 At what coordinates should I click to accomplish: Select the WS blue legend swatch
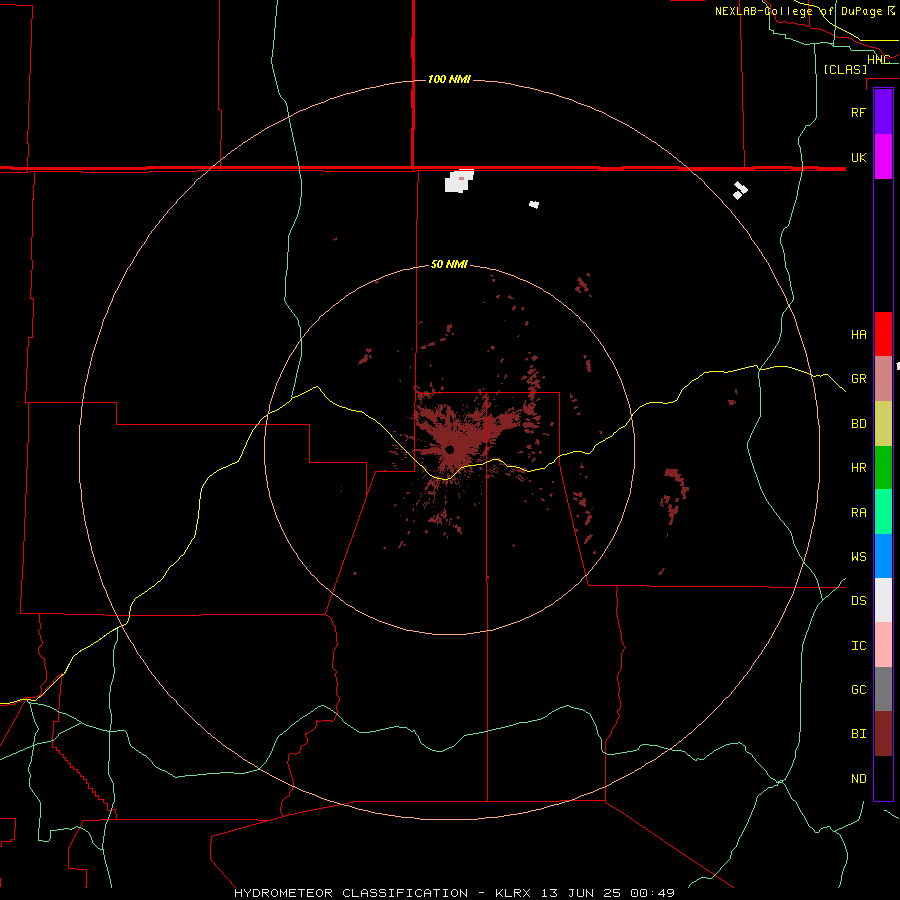pos(883,556)
